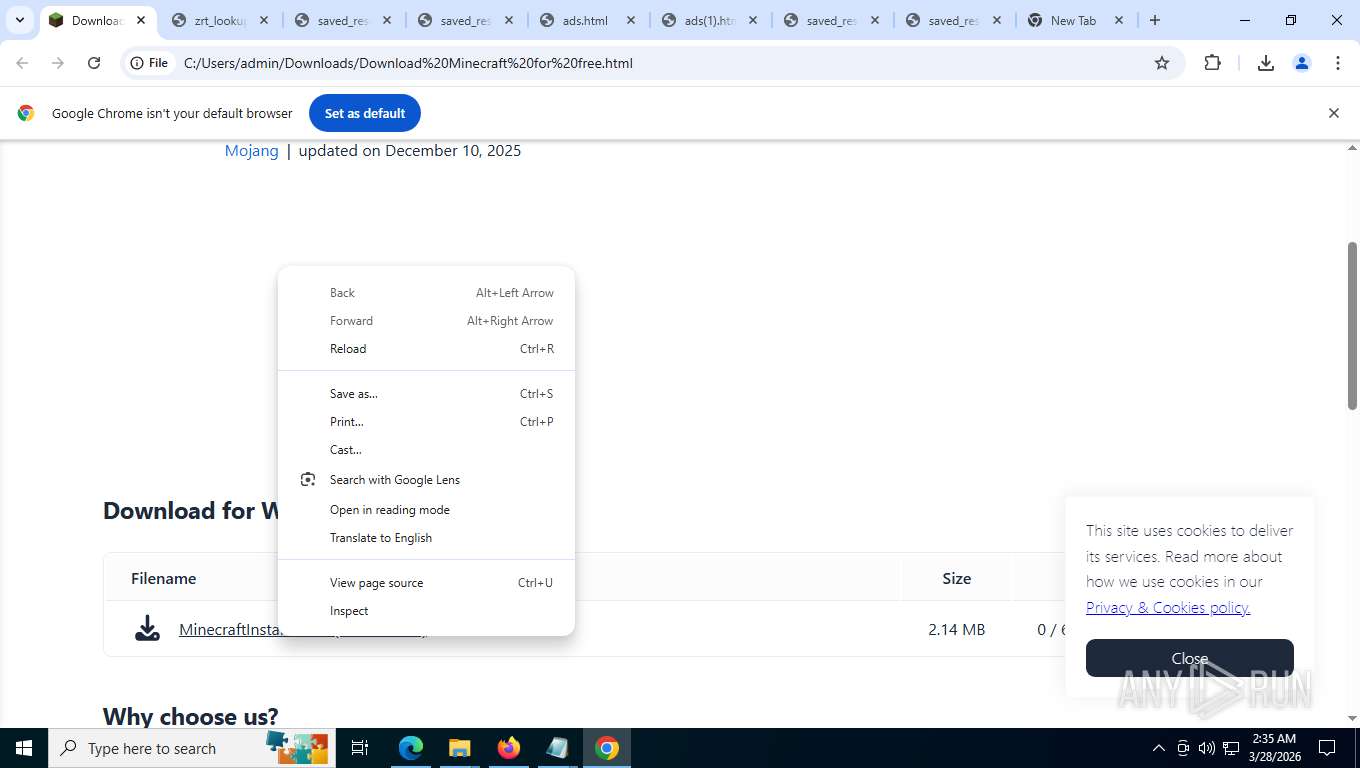Choose Search with Google Lens

click(426, 480)
